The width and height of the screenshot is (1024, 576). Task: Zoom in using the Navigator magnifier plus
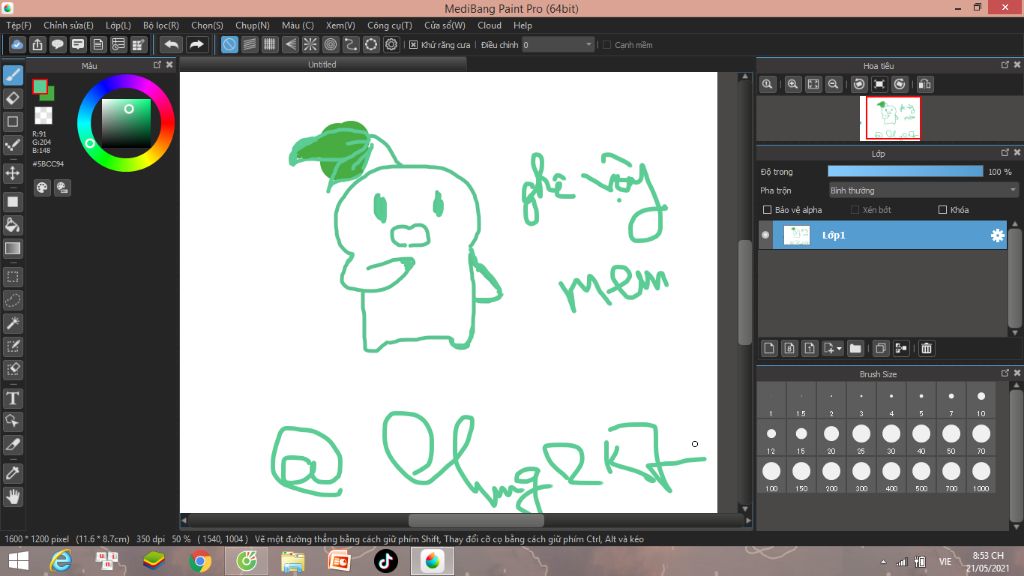(793, 84)
